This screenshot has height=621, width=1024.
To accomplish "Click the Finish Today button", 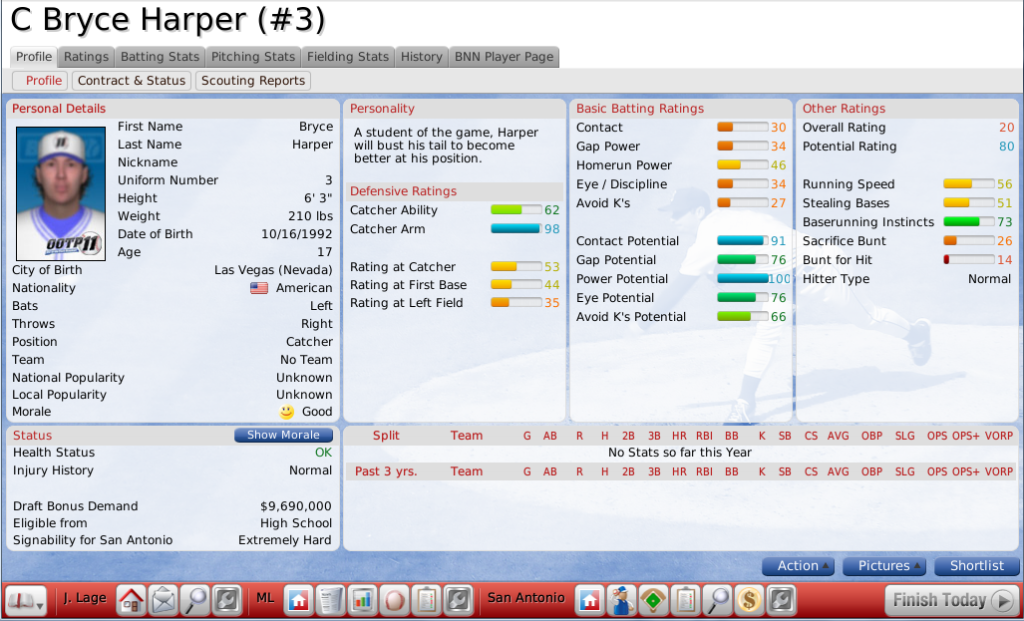I will click(x=951, y=600).
